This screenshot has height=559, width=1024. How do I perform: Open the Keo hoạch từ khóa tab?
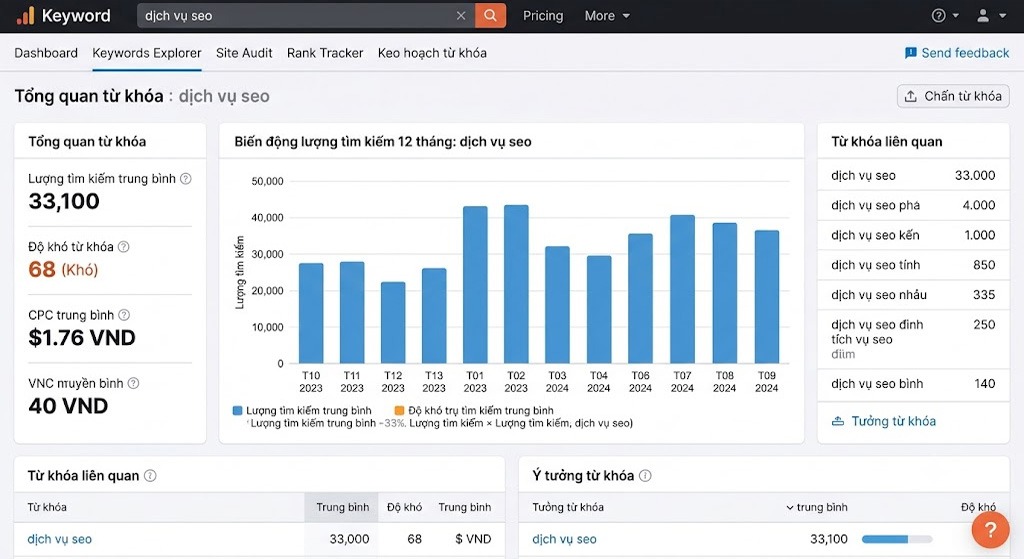[432, 53]
